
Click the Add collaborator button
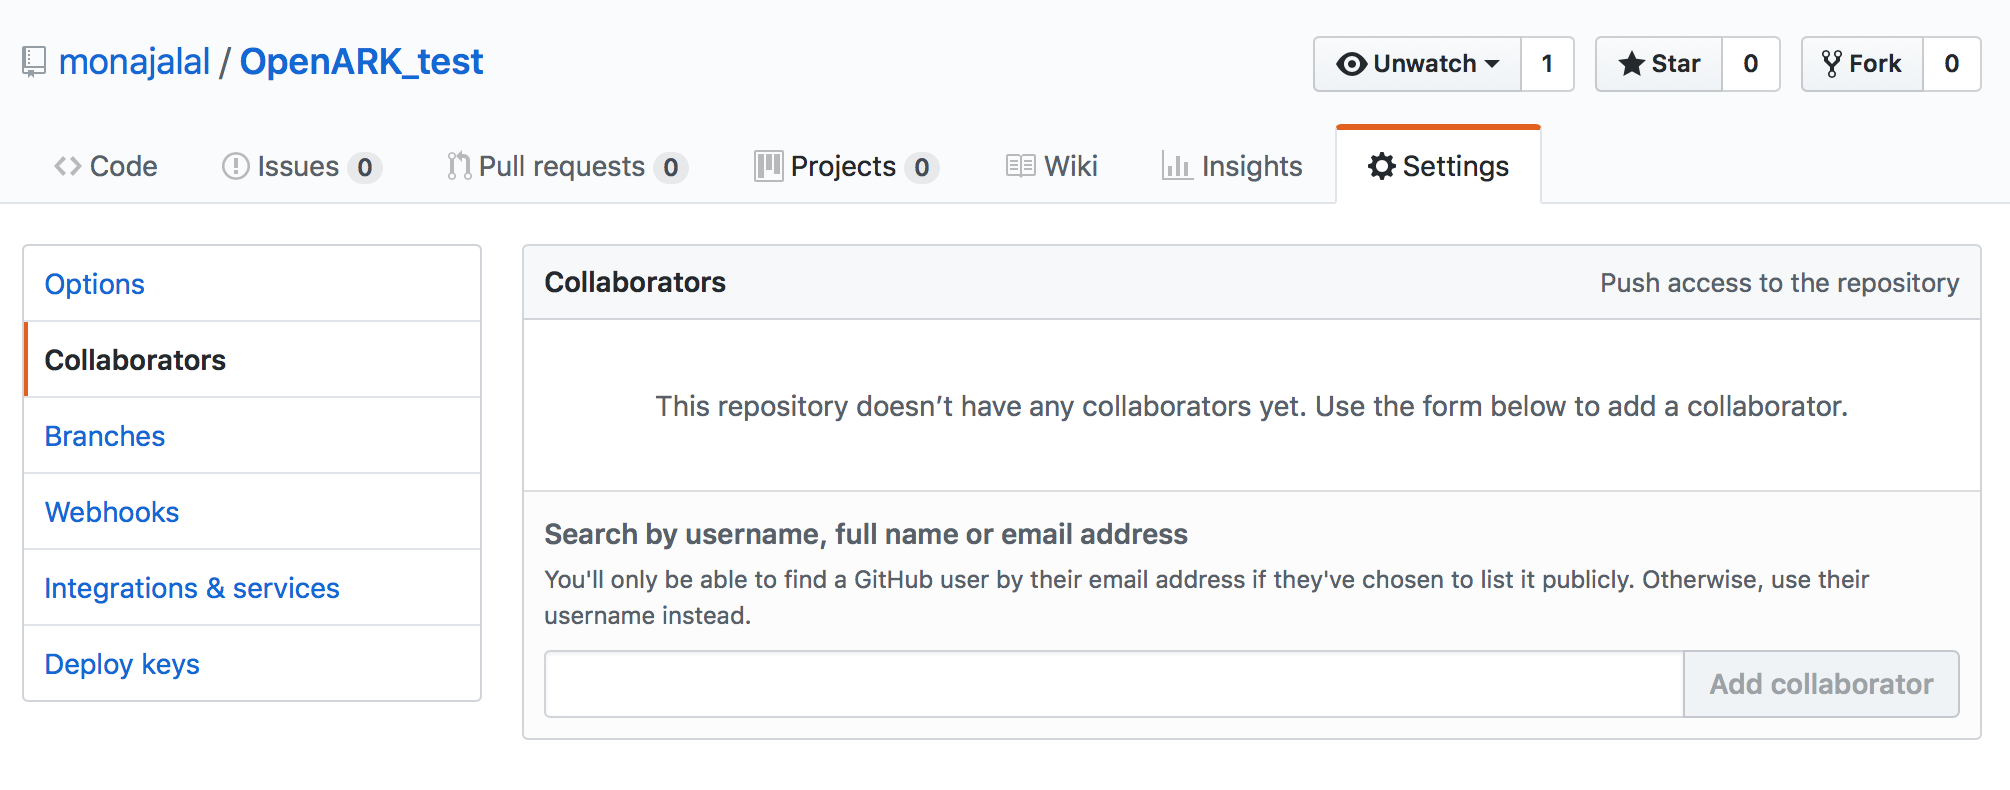pyautogui.click(x=1821, y=684)
